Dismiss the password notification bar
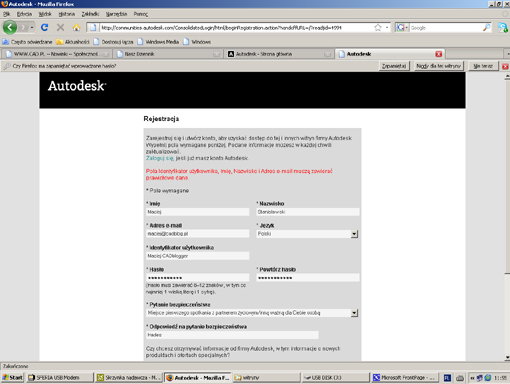 click(505, 66)
